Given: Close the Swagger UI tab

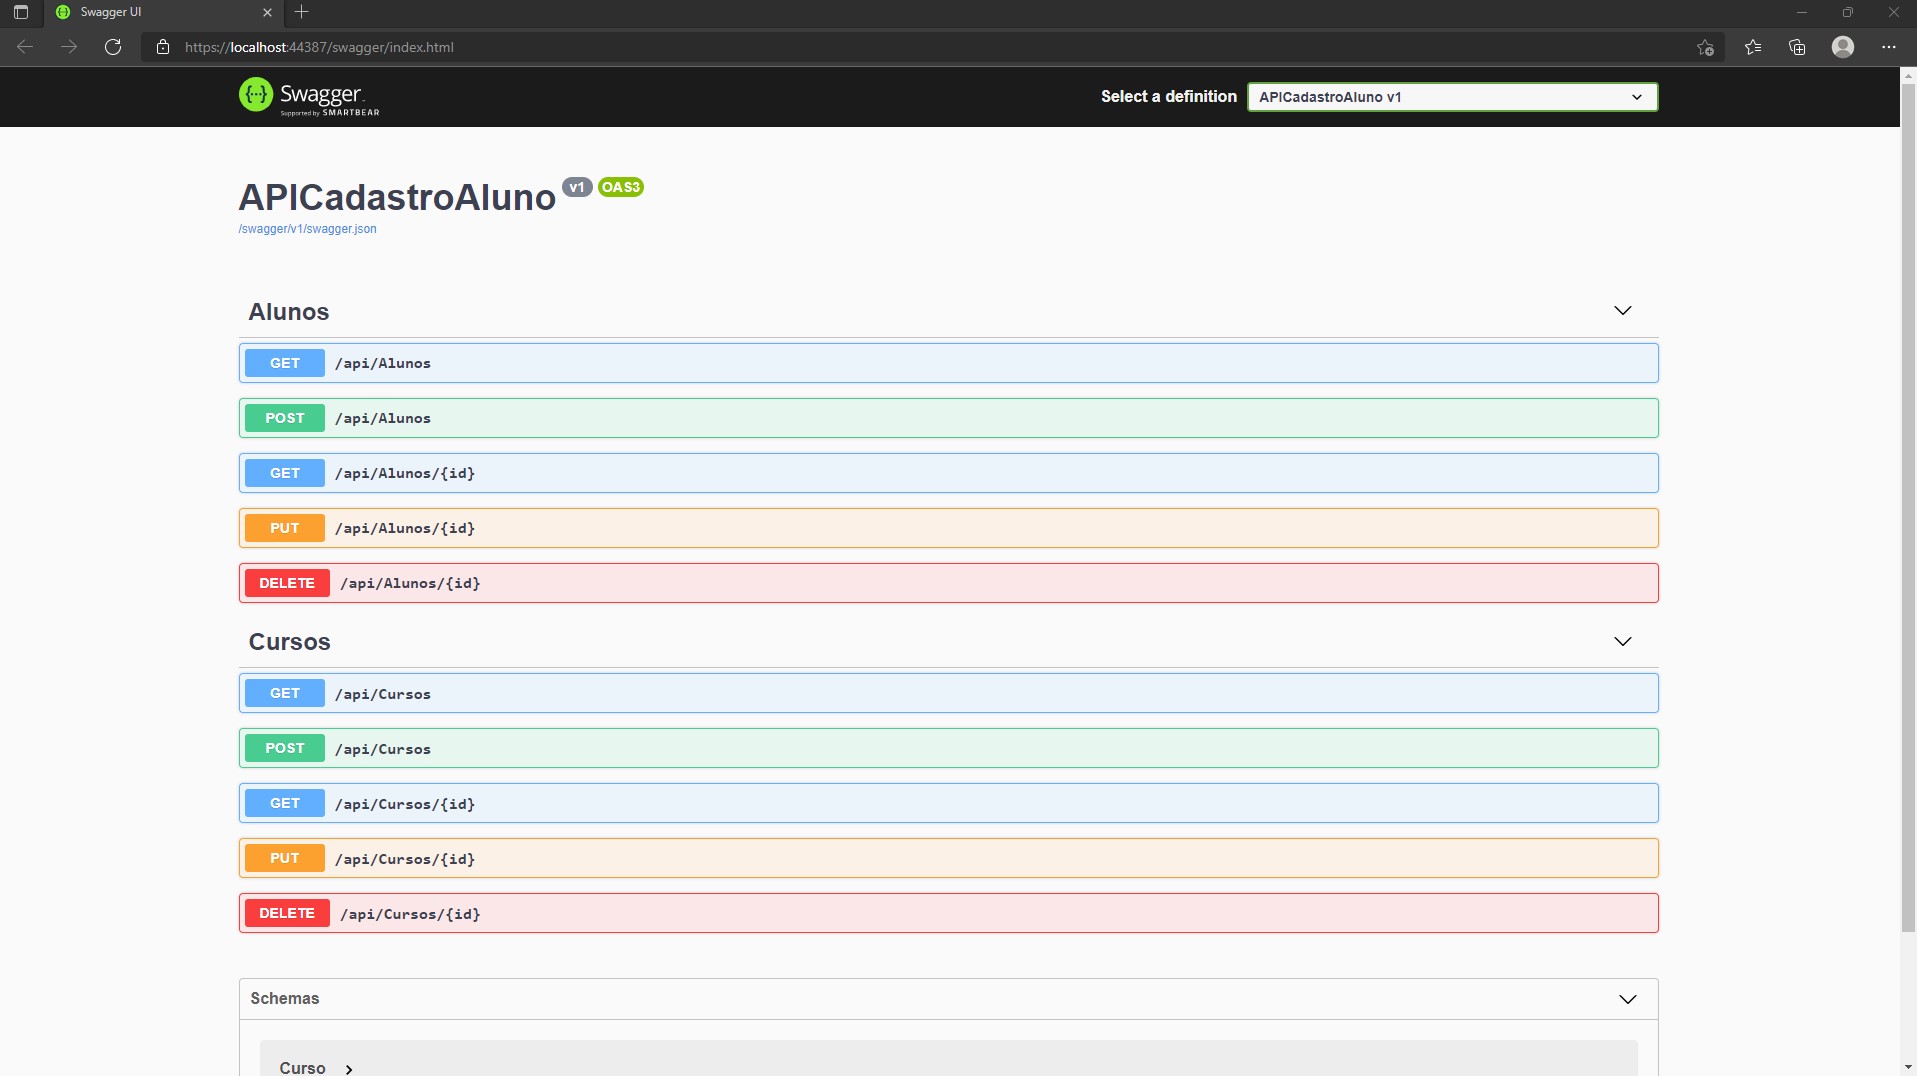Looking at the screenshot, I should click(267, 13).
